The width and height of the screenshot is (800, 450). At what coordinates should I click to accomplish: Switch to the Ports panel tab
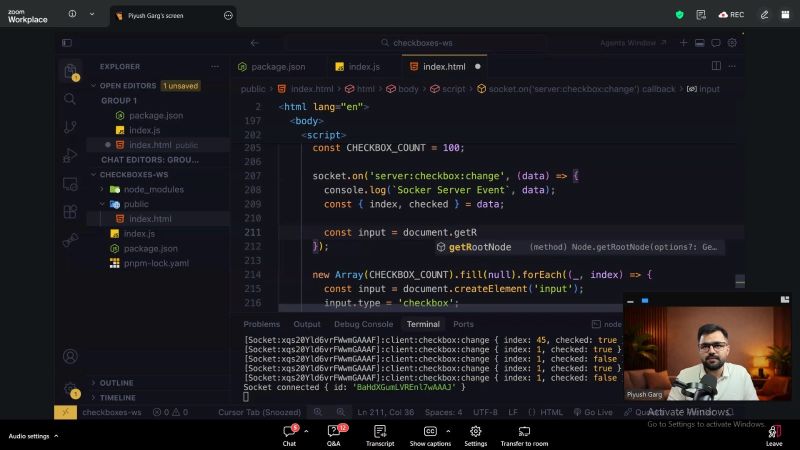pos(463,324)
